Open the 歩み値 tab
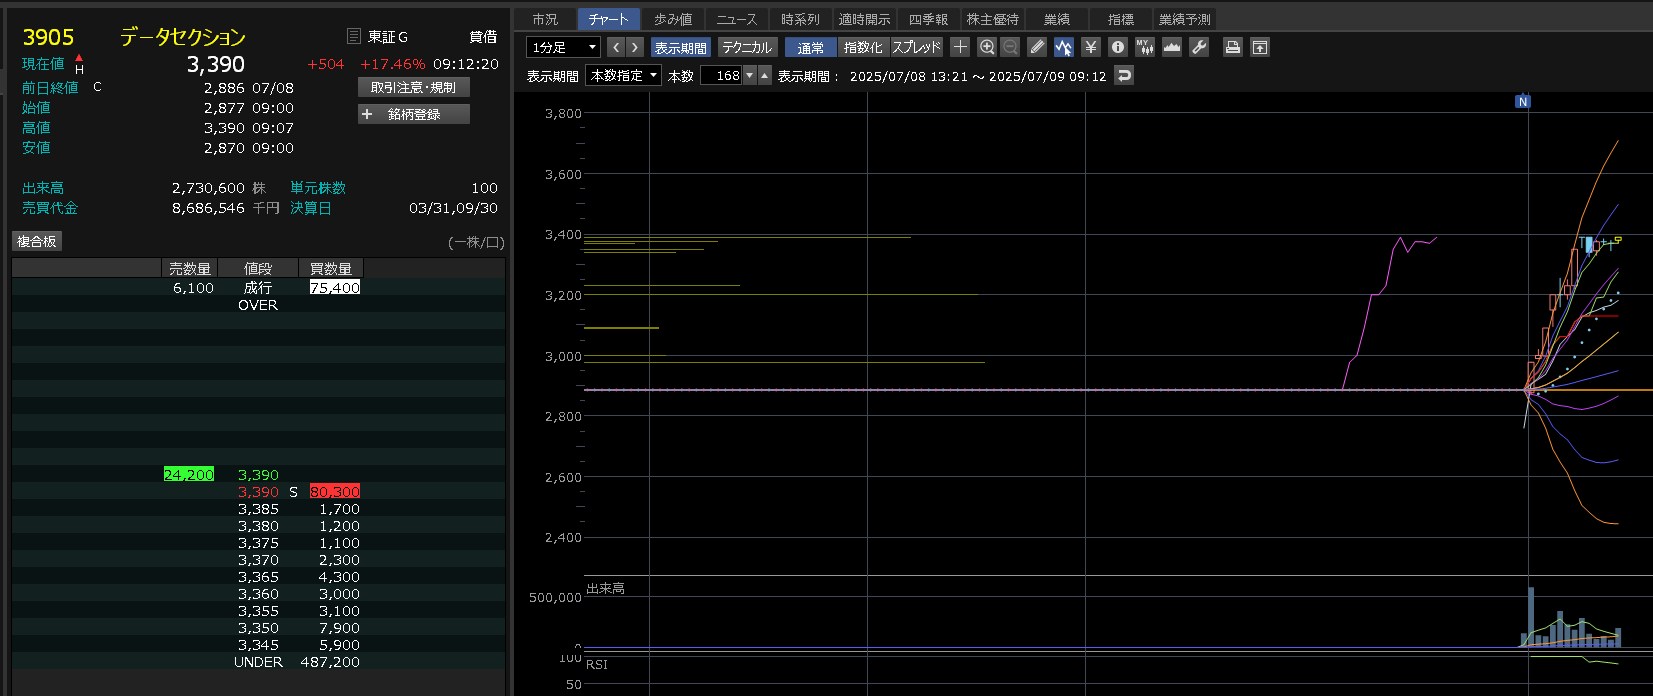This screenshot has width=1653, height=696. 673,19
